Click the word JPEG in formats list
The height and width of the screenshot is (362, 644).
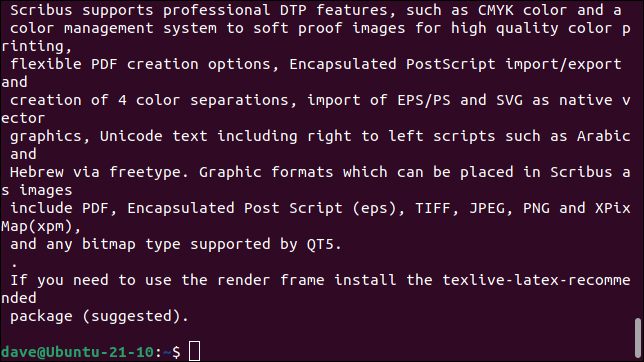(x=487, y=208)
